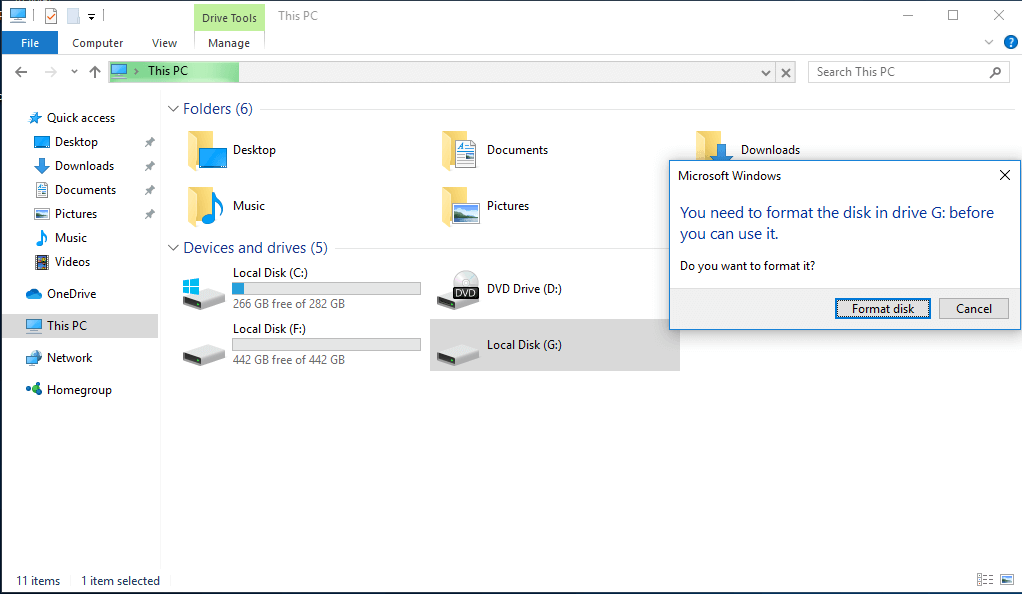Screen dimensions: 1022x594
Task: Select Local Disk (C:) drive
Action: tap(301, 289)
